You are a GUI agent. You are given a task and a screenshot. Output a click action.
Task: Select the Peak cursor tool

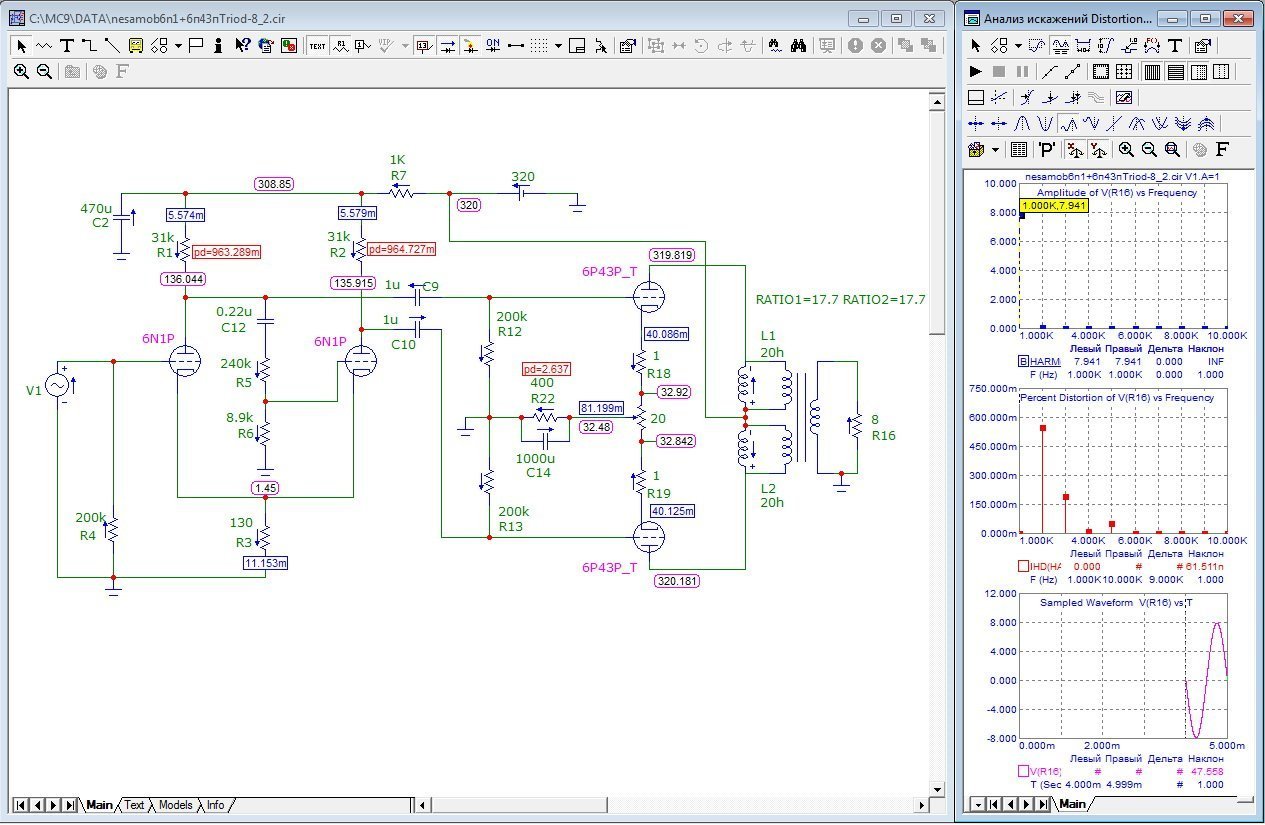1022,124
